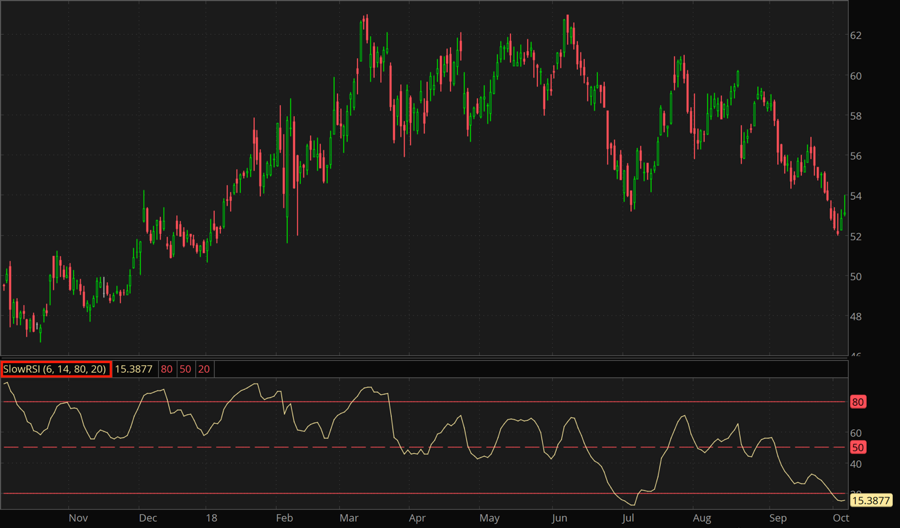The width and height of the screenshot is (900, 528).
Task: Click the Jun label on the time axis
Action: pyautogui.click(x=560, y=519)
